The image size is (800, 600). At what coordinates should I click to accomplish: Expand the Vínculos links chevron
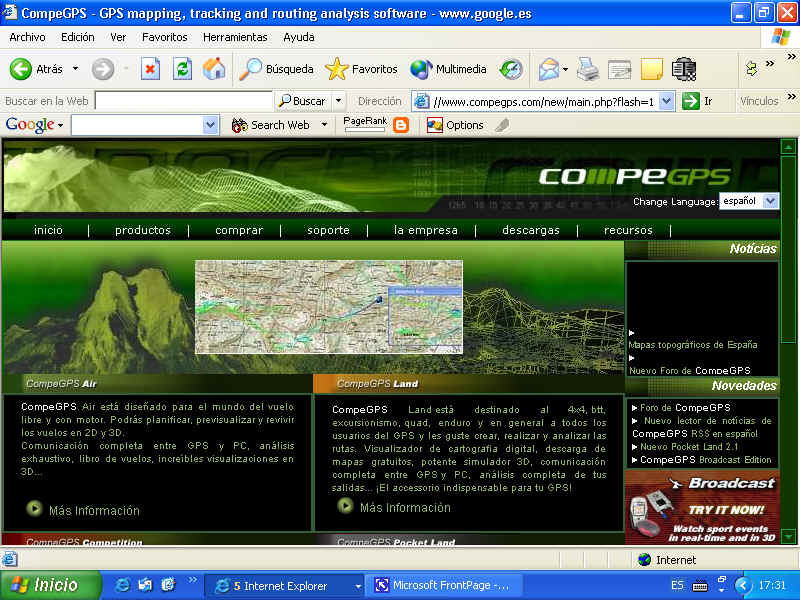pyautogui.click(x=791, y=96)
